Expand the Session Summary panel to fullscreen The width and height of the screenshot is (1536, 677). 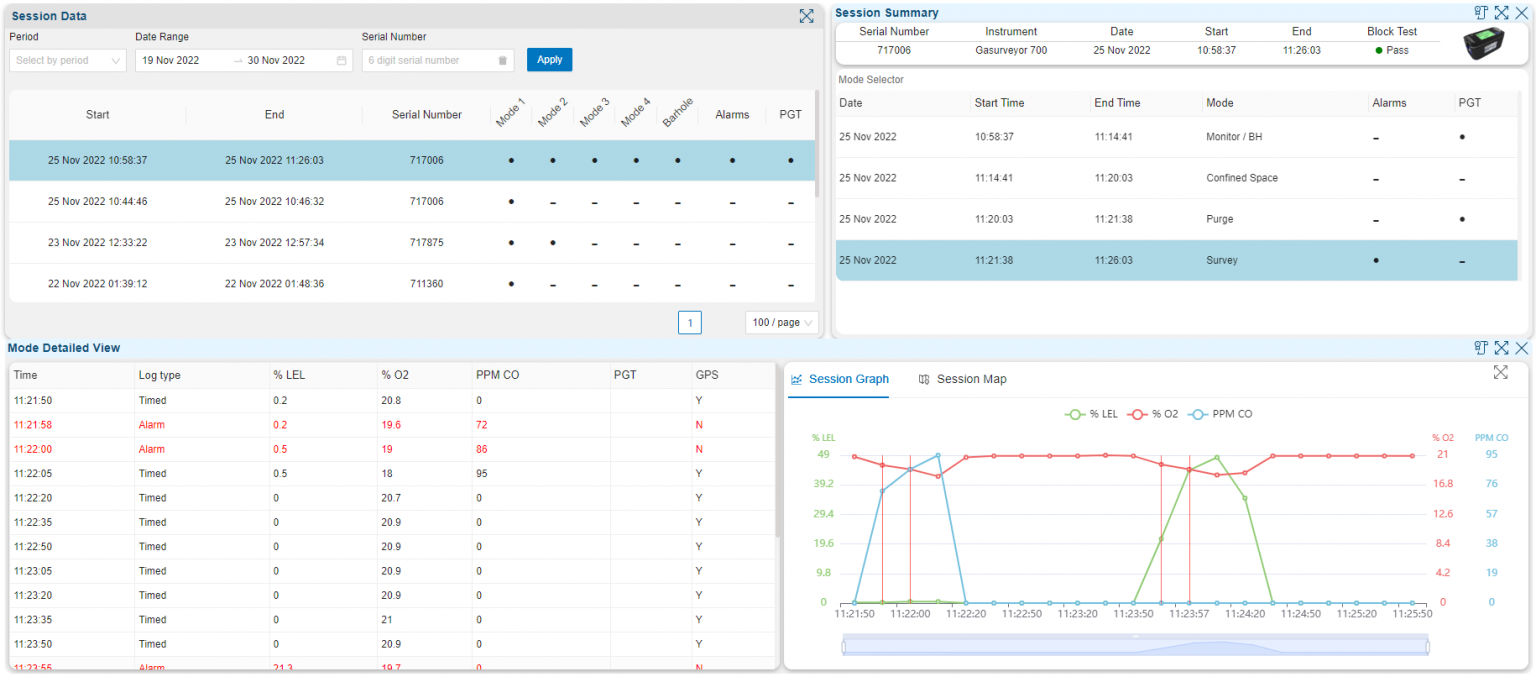click(x=1502, y=13)
